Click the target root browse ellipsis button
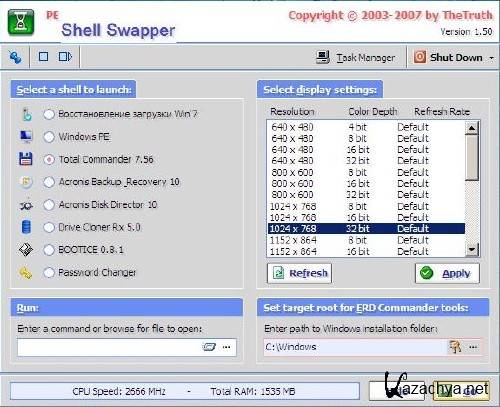500x407 pixels. pyautogui.click(x=473, y=347)
